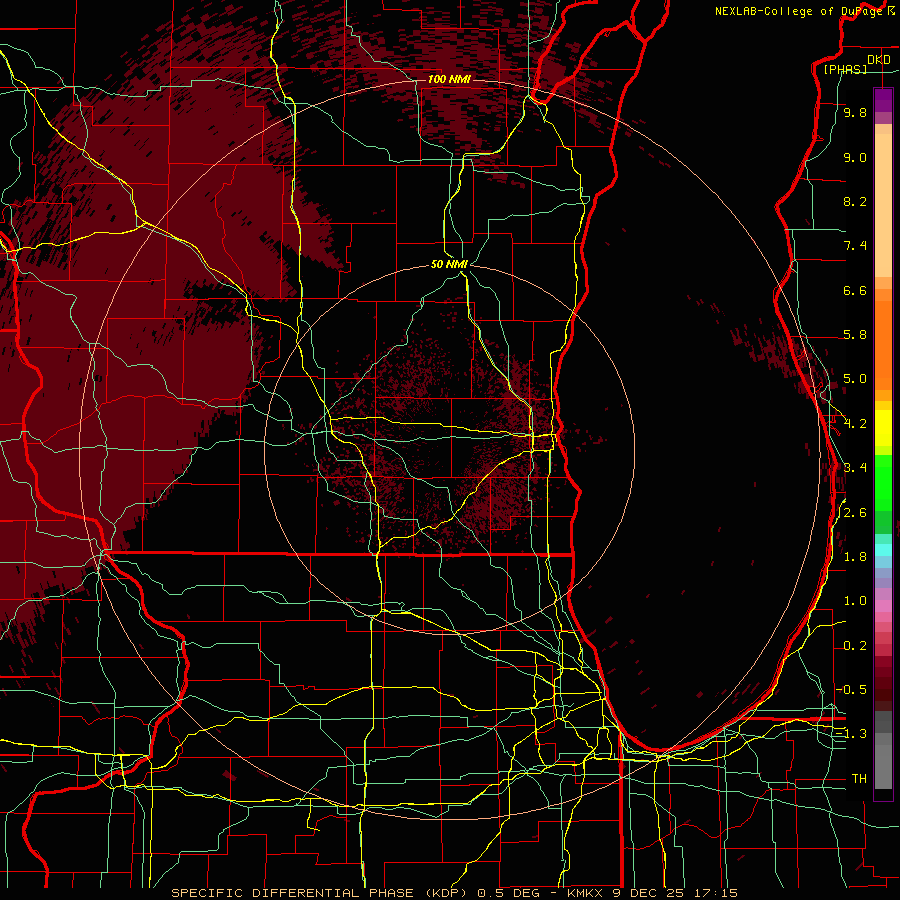900x900 pixels.
Task: Click the 5.0 value on the color scale
Action: tap(855, 379)
